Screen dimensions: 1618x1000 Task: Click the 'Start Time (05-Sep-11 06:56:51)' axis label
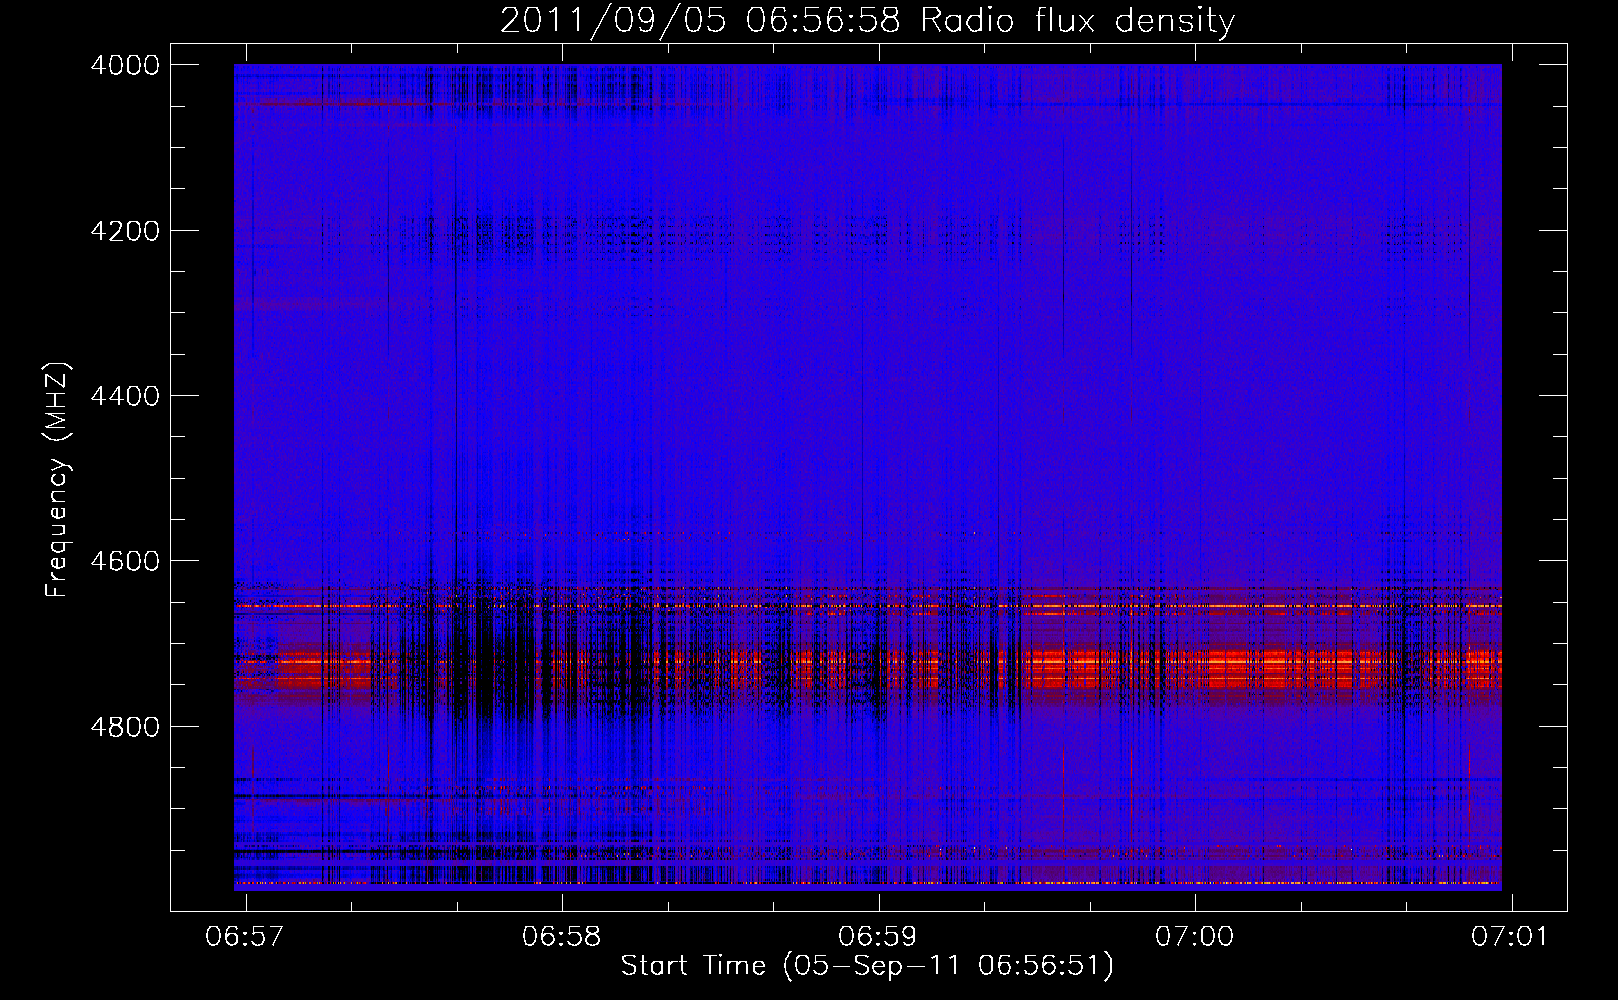coord(867,966)
